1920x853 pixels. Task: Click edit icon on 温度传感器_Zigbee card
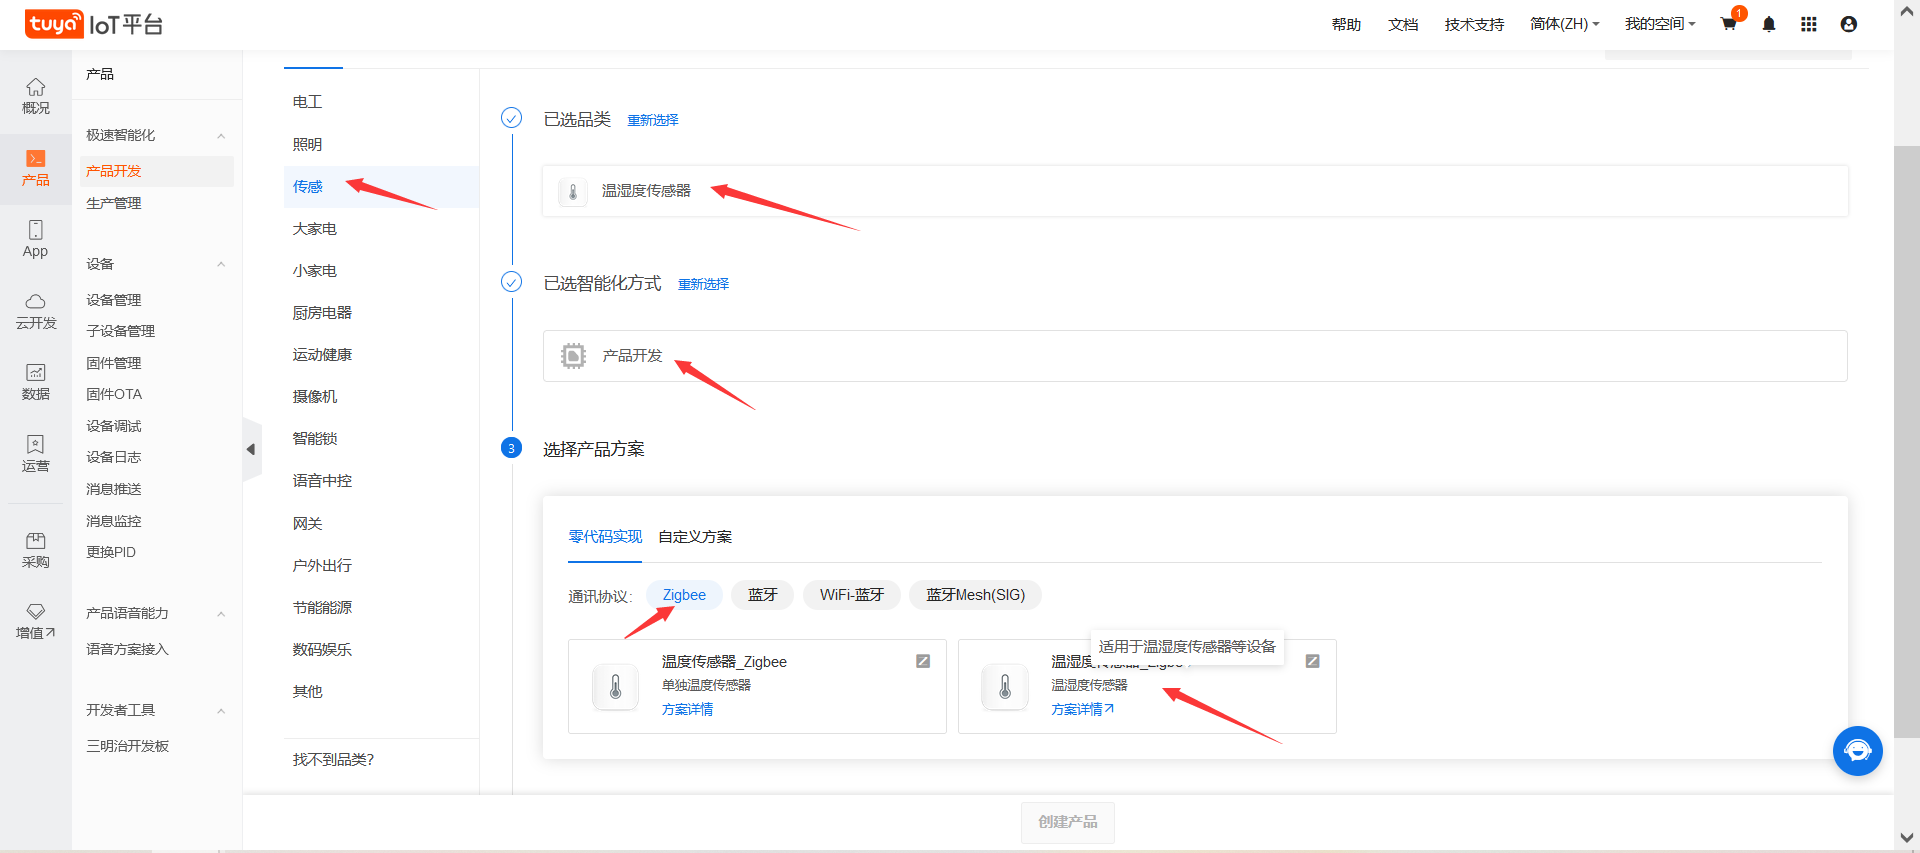922,661
